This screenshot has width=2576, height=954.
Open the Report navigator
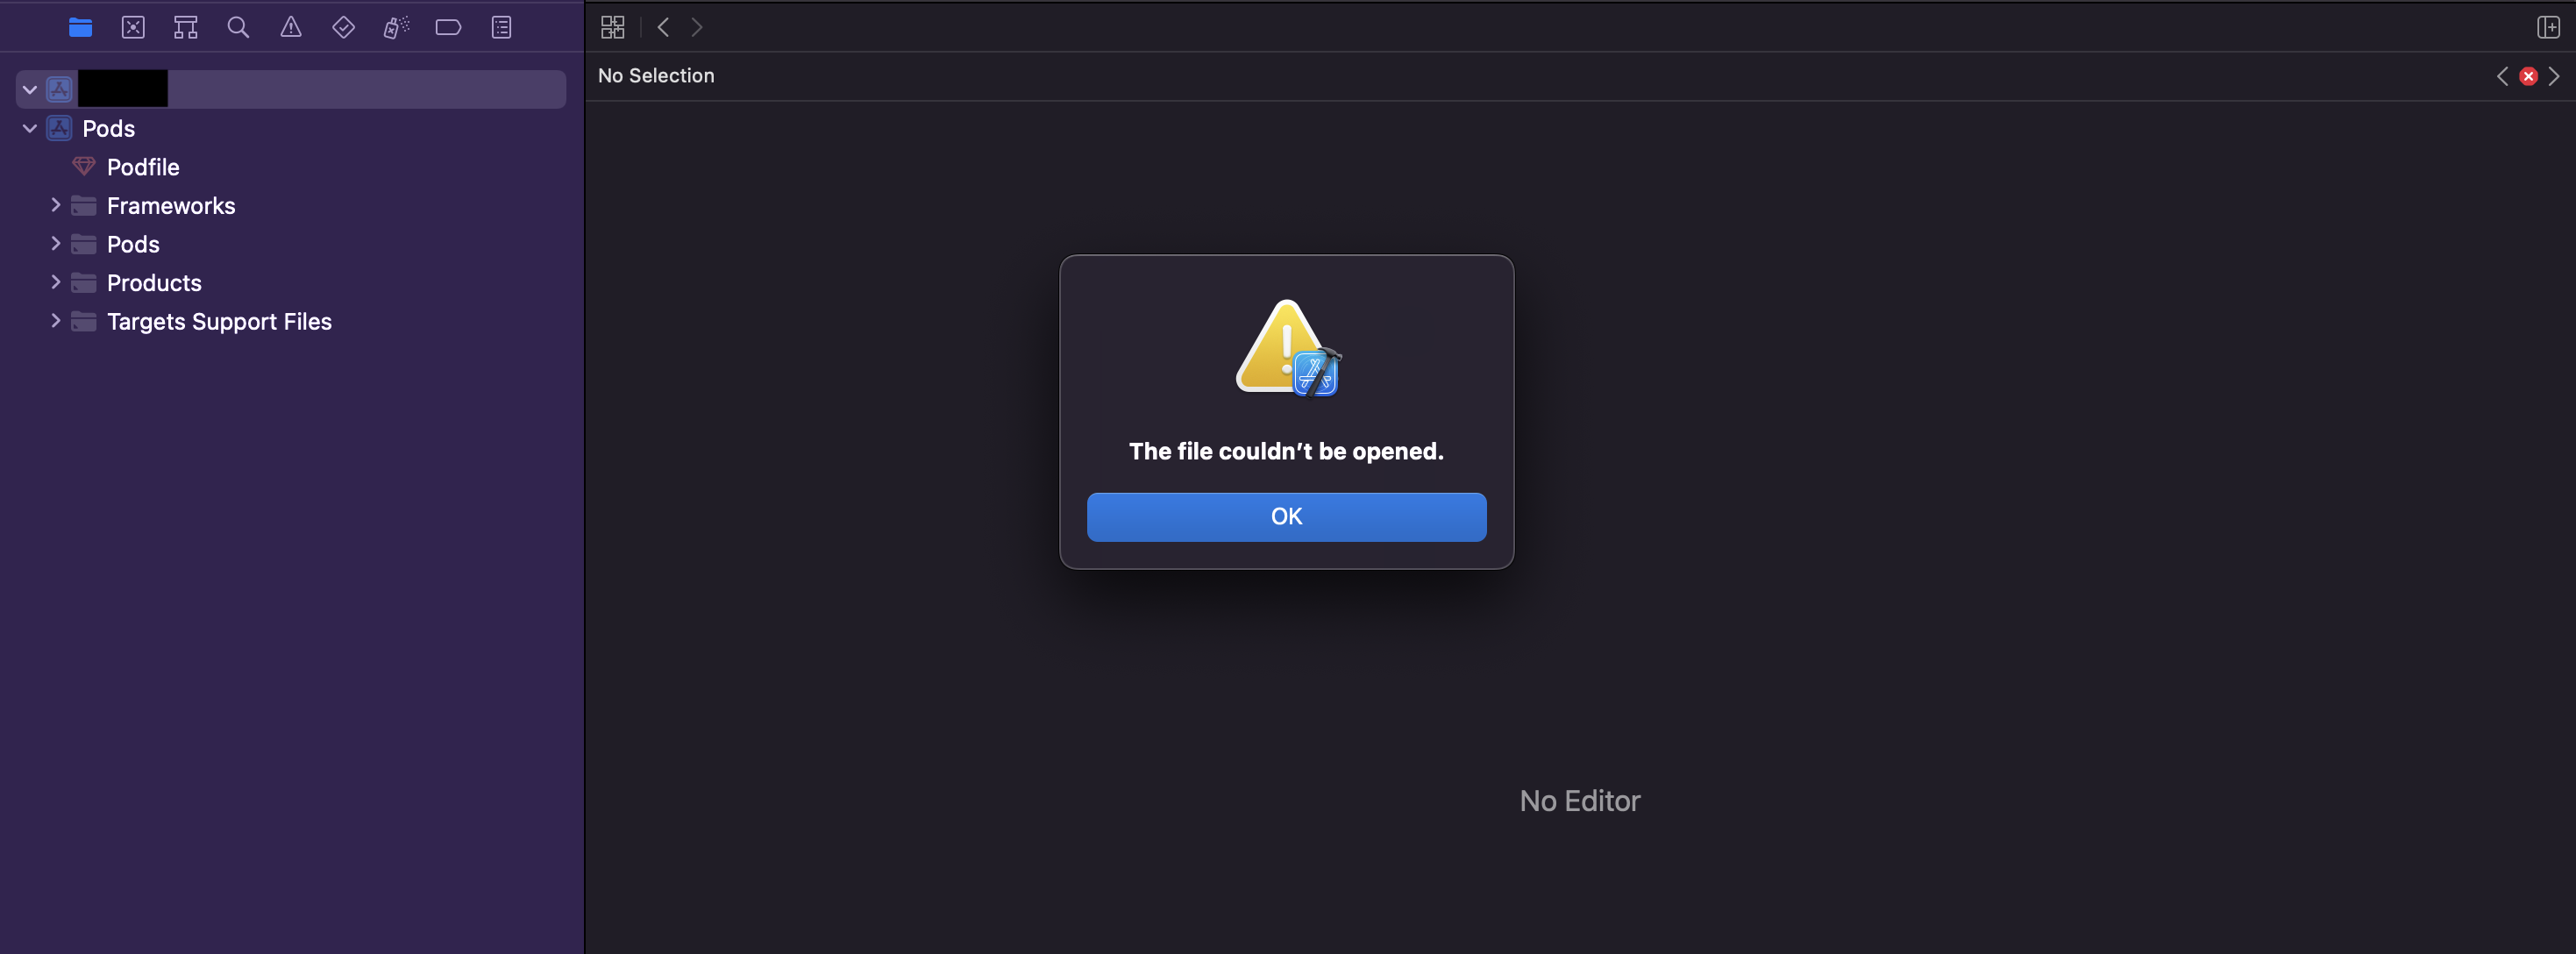click(x=502, y=28)
